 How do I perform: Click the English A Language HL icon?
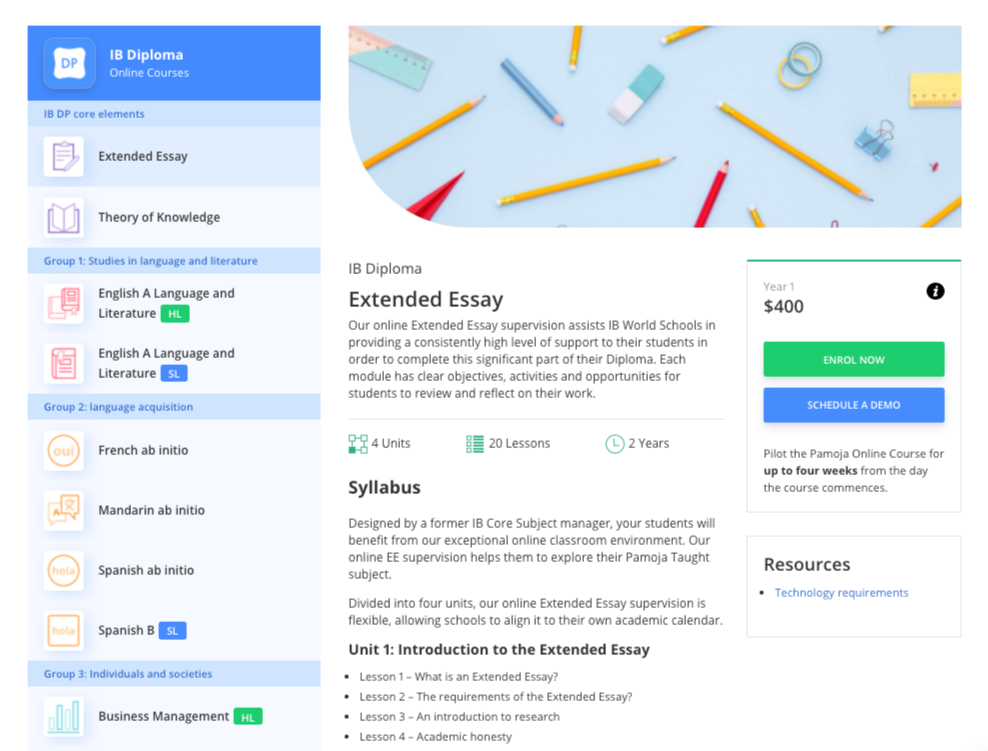click(64, 303)
